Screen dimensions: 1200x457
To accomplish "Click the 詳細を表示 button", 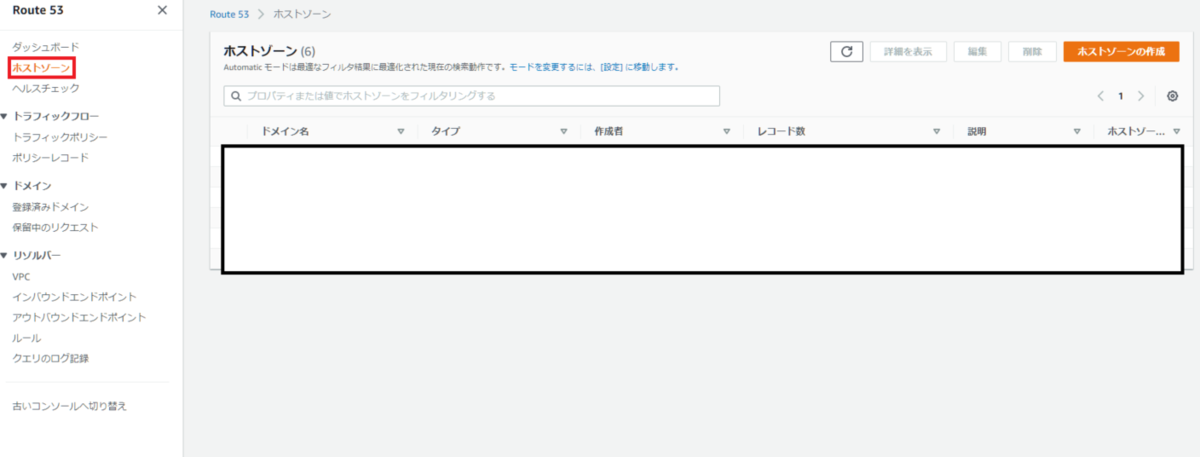I will click(908, 52).
